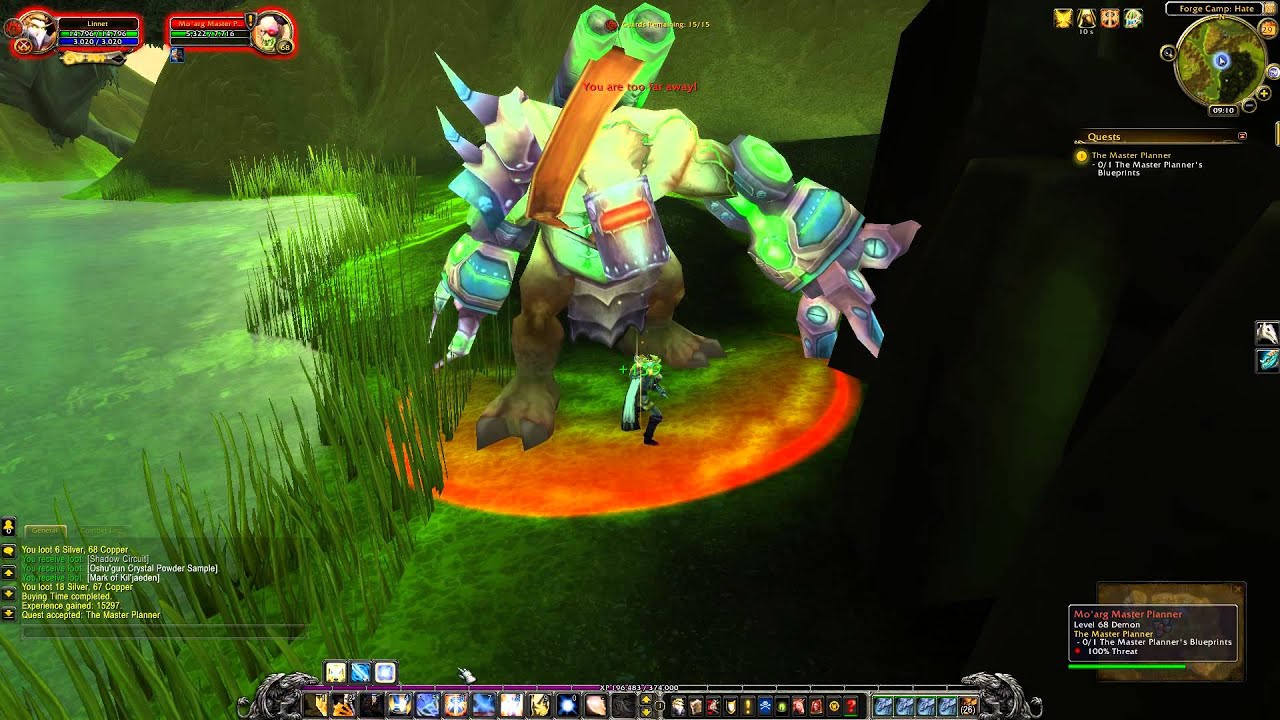The width and height of the screenshot is (1280, 720).
Task: Open the chat menu speech bubble button
Action: point(8,551)
